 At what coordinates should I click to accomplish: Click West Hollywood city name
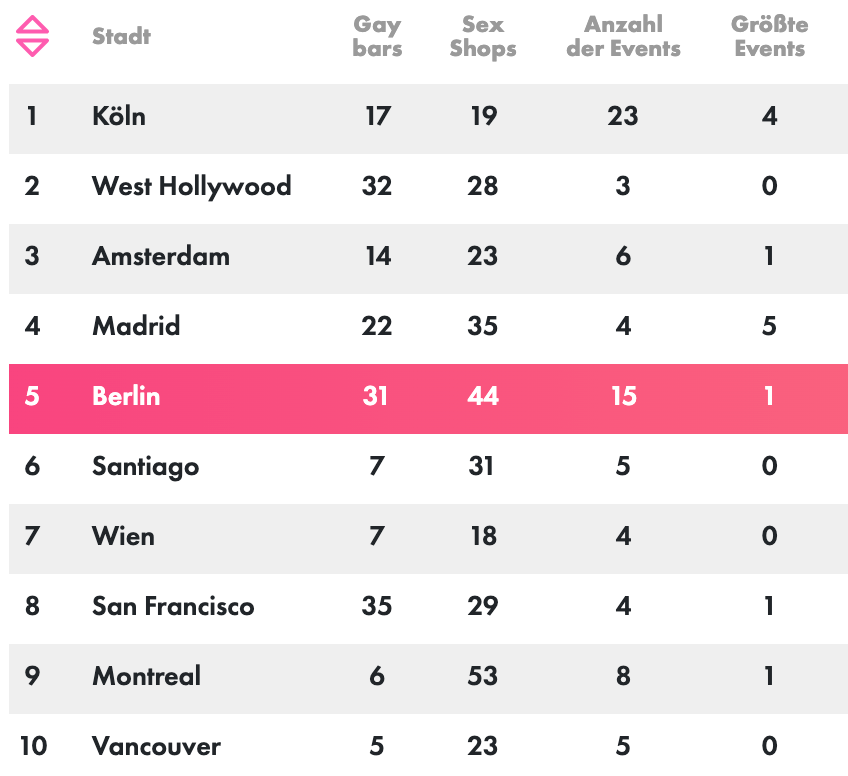click(x=191, y=186)
